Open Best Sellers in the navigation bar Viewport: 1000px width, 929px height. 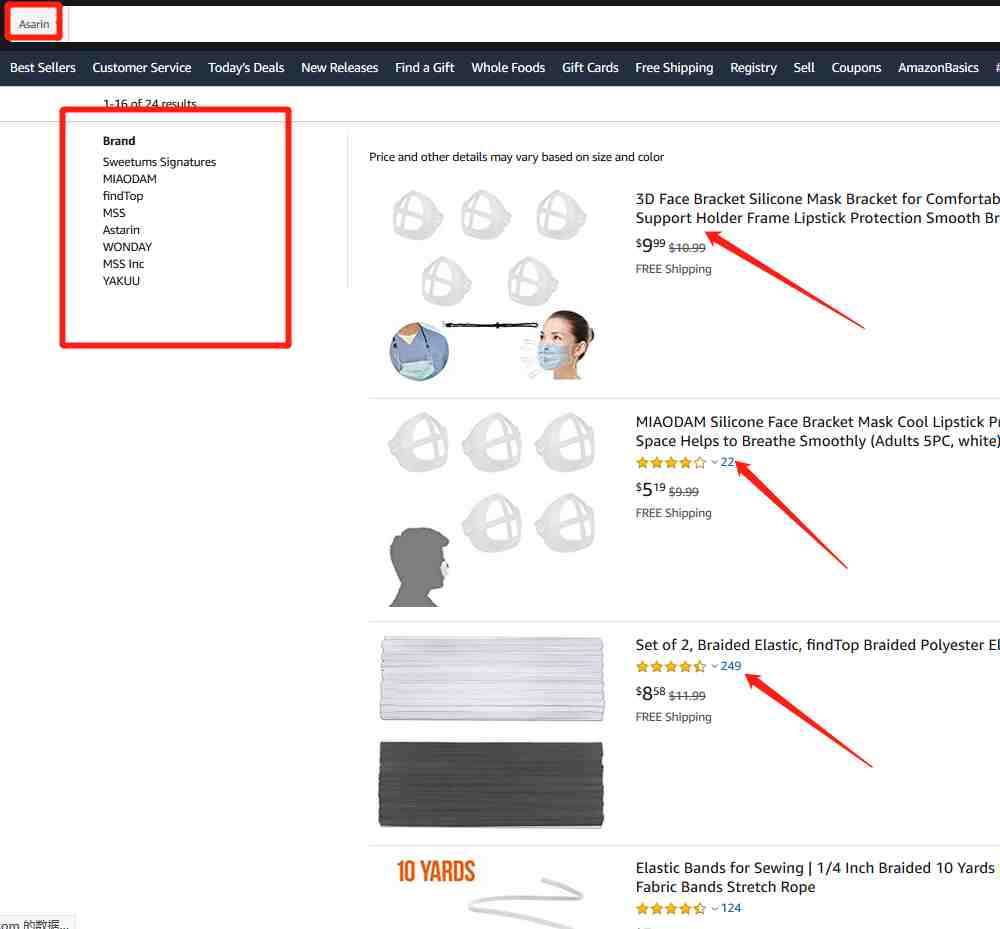(x=43, y=68)
